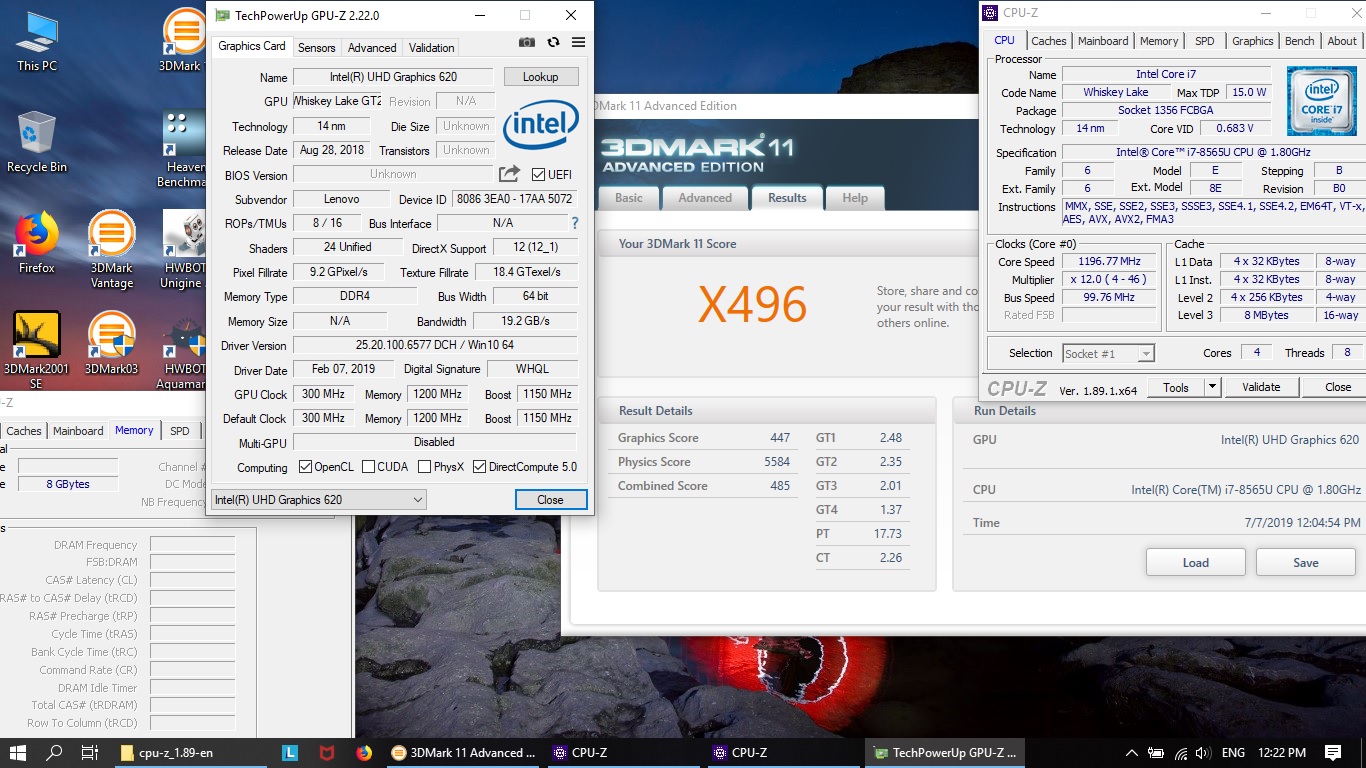Open the Caches tab in right CPU-Z window
Image resolution: width=1366 pixels, height=768 pixels.
(x=1049, y=41)
